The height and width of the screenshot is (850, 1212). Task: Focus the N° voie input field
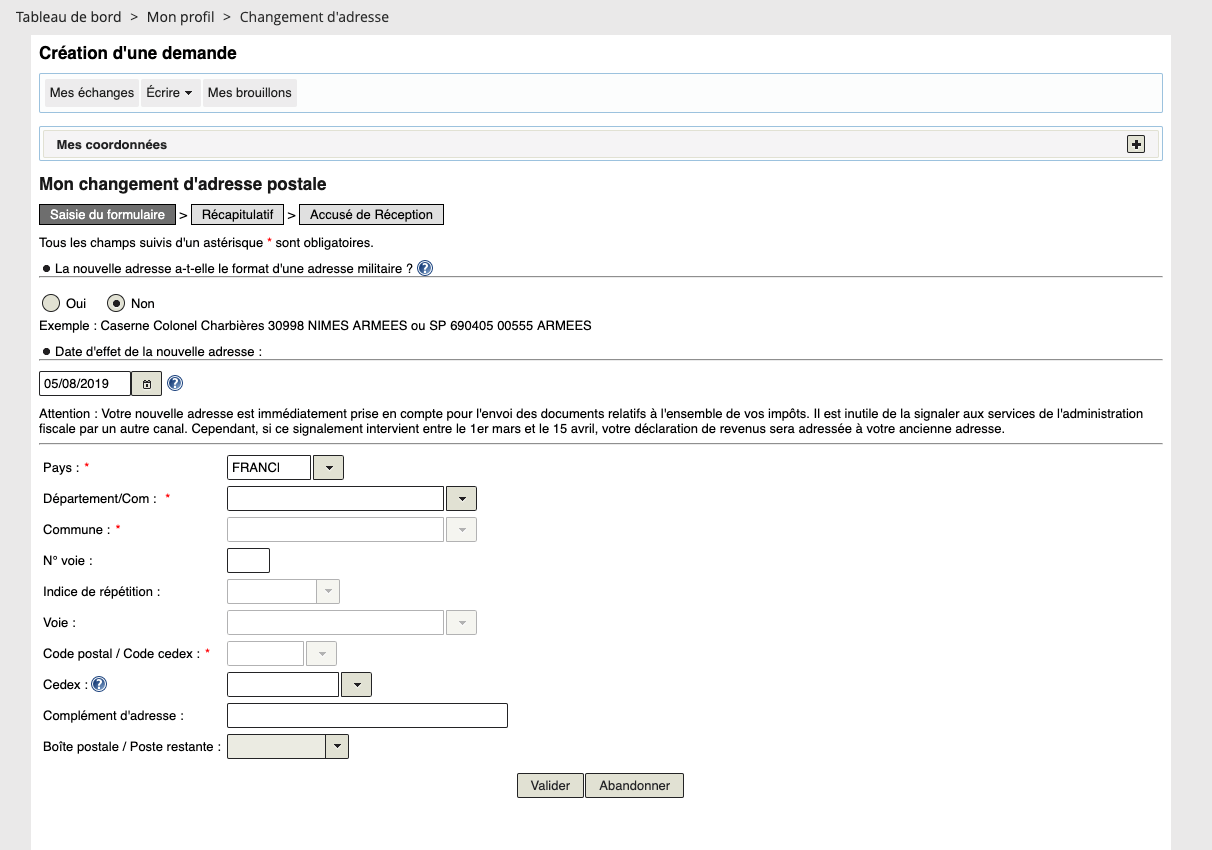pos(249,561)
